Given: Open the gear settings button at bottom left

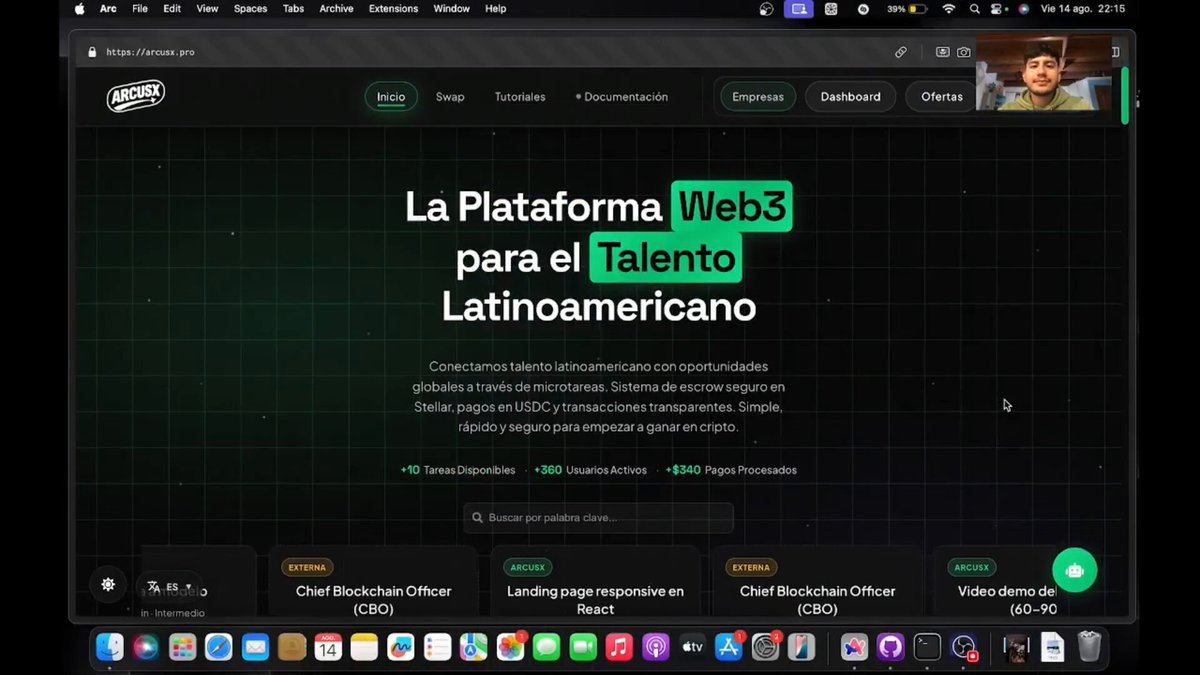Looking at the screenshot, I should tap(108, 585).
